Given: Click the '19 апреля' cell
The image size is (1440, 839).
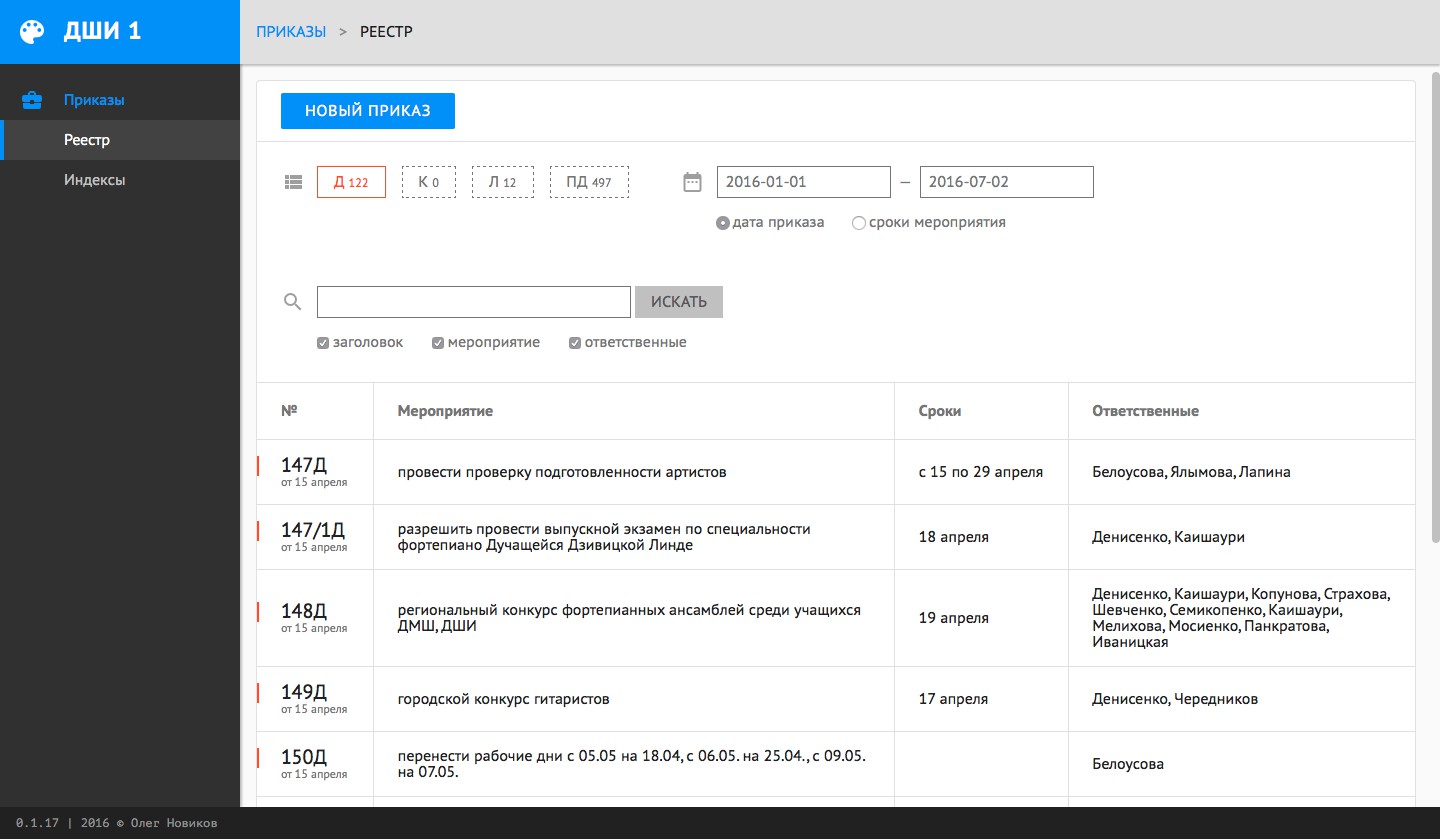Looking at the screenshot, I should pos(954,618).
